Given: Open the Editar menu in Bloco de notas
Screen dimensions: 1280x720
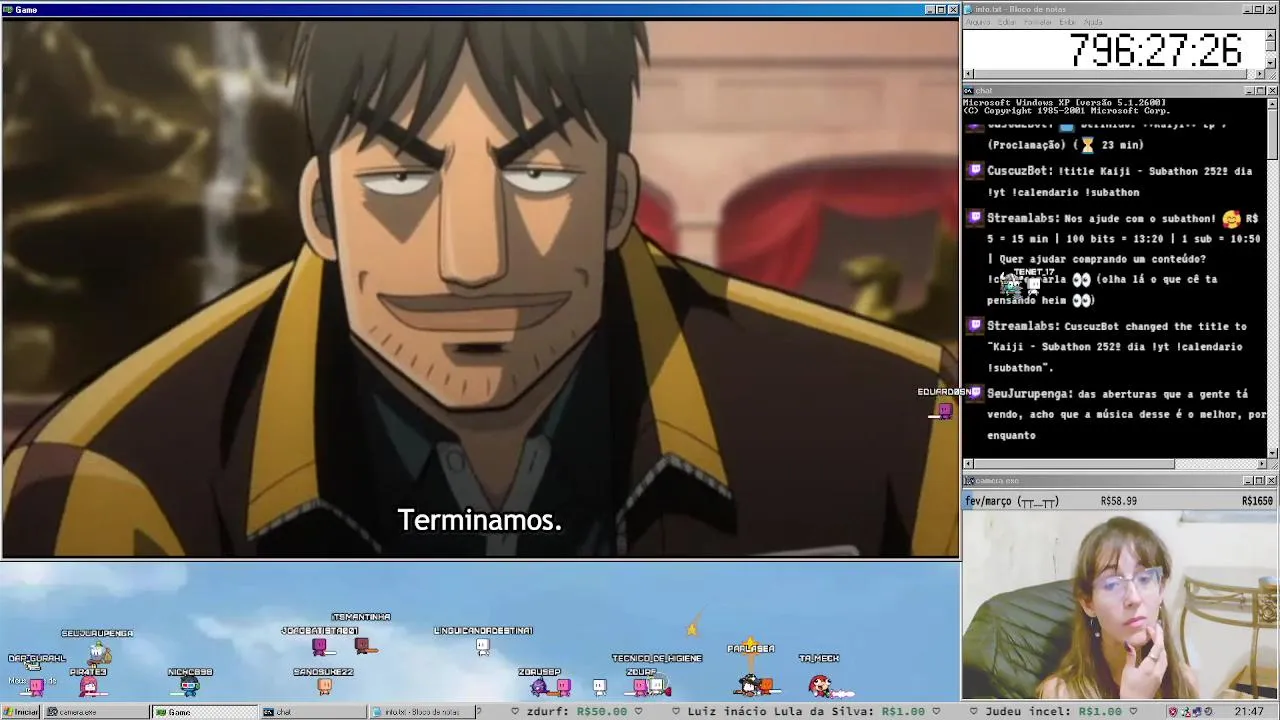Looking at the screenshot, I should click(1007, 22).
